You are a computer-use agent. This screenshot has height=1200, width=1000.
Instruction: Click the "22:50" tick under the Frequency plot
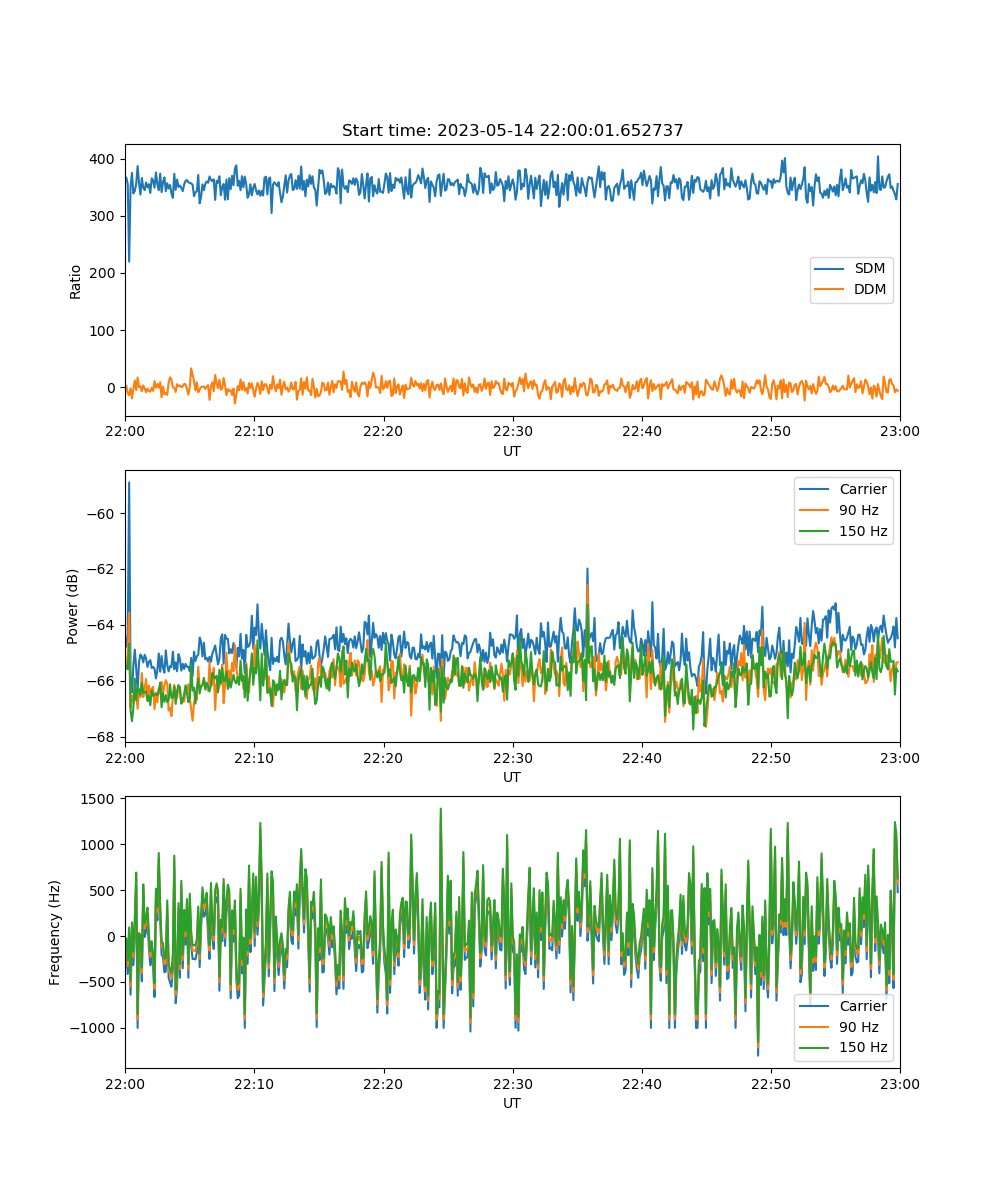pos(770,1083)
